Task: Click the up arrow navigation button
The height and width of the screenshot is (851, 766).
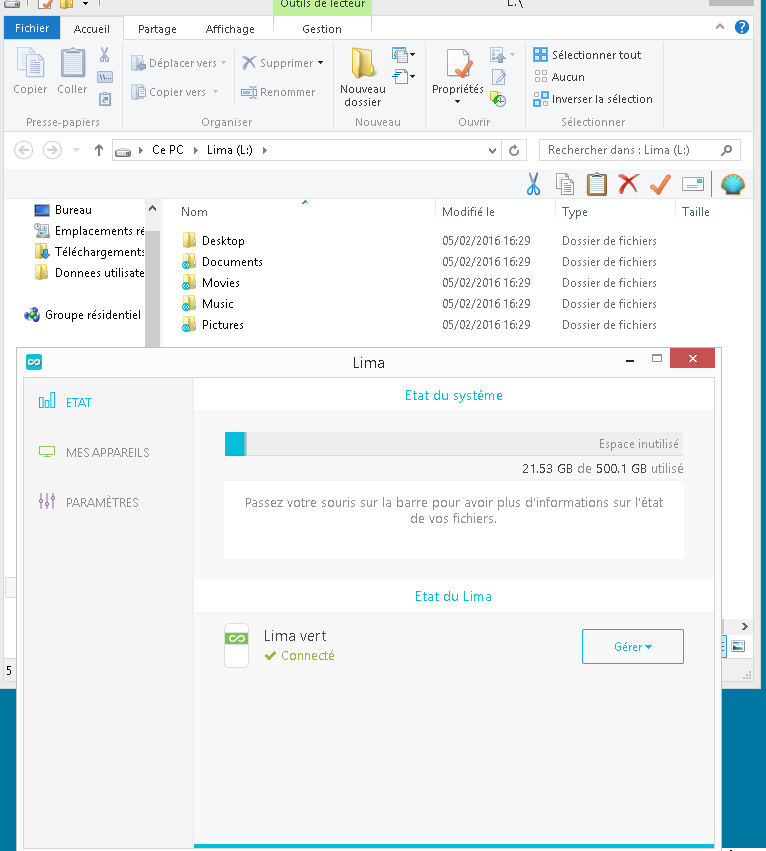Action: (x=98, y=150)
